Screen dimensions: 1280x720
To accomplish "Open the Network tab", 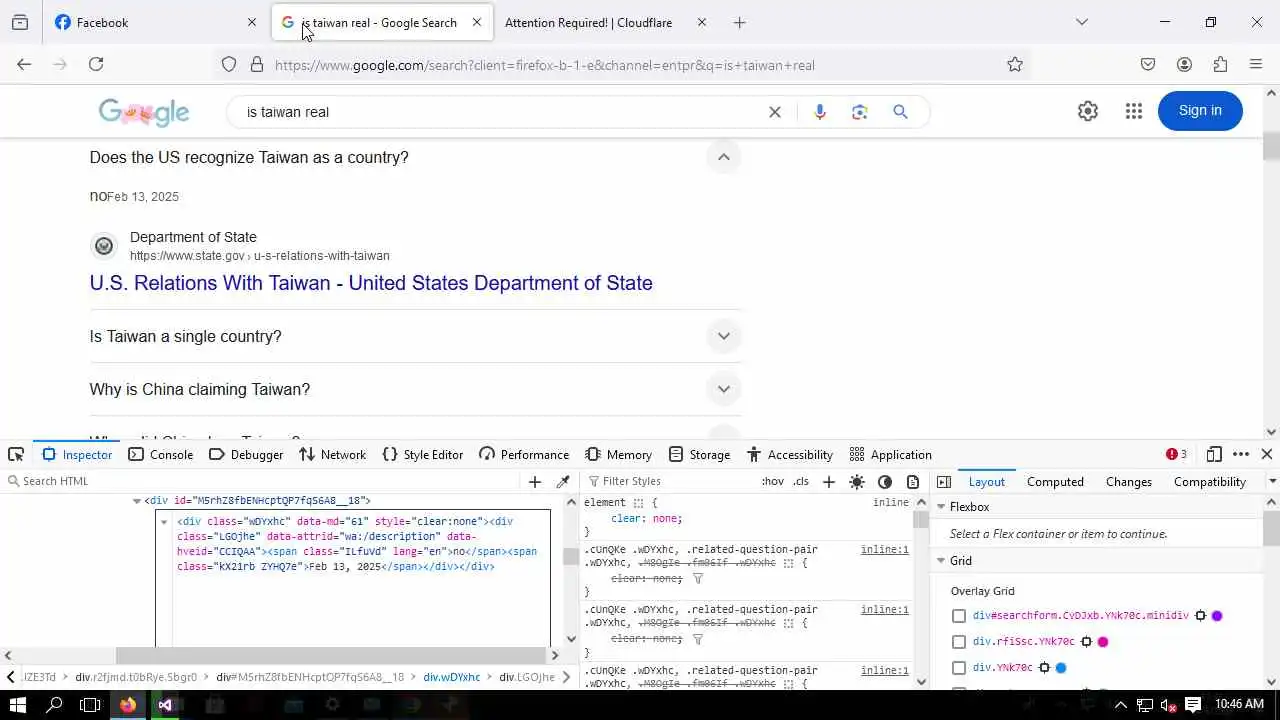I will tap(333, 455).
